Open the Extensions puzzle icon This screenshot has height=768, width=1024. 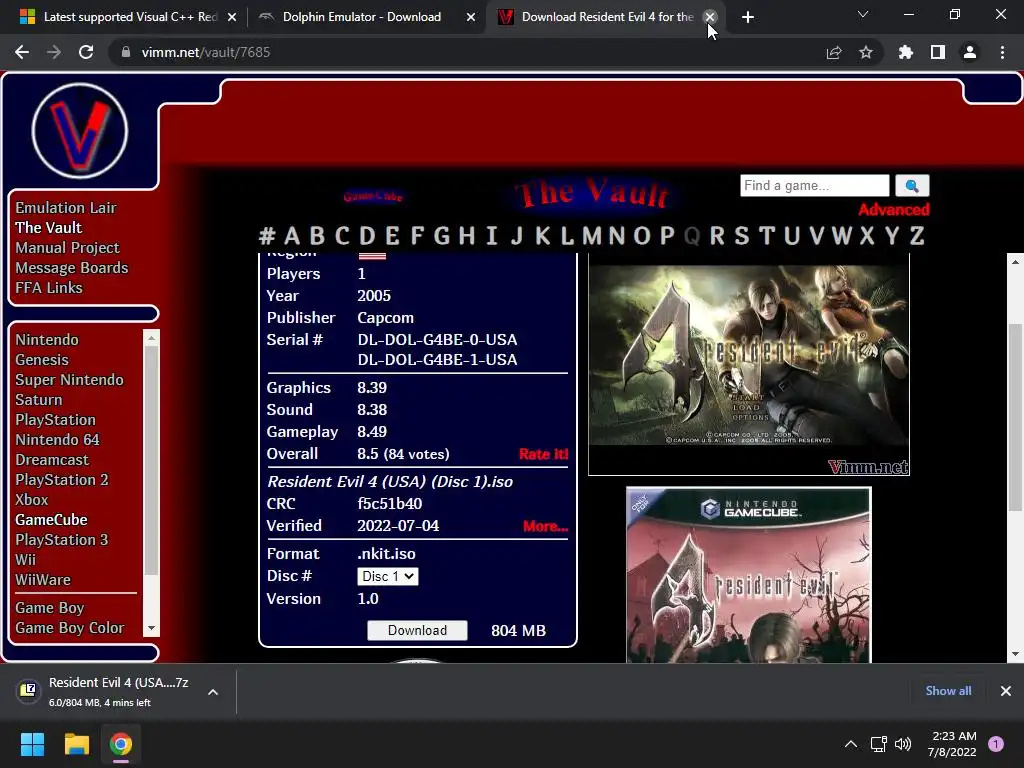pyautogui.click(x=906, y=52)
